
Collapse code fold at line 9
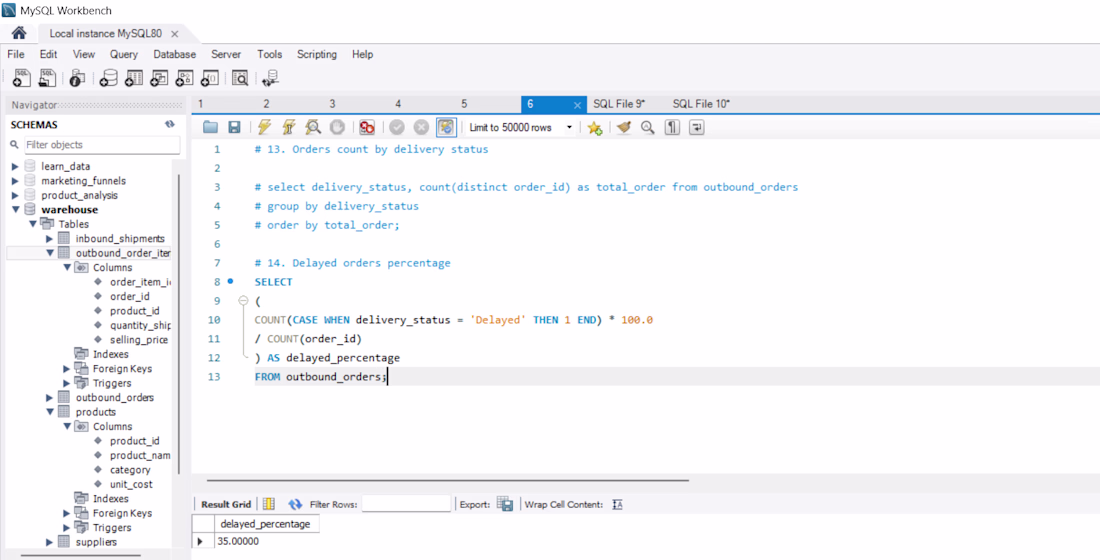click(243, 300)
